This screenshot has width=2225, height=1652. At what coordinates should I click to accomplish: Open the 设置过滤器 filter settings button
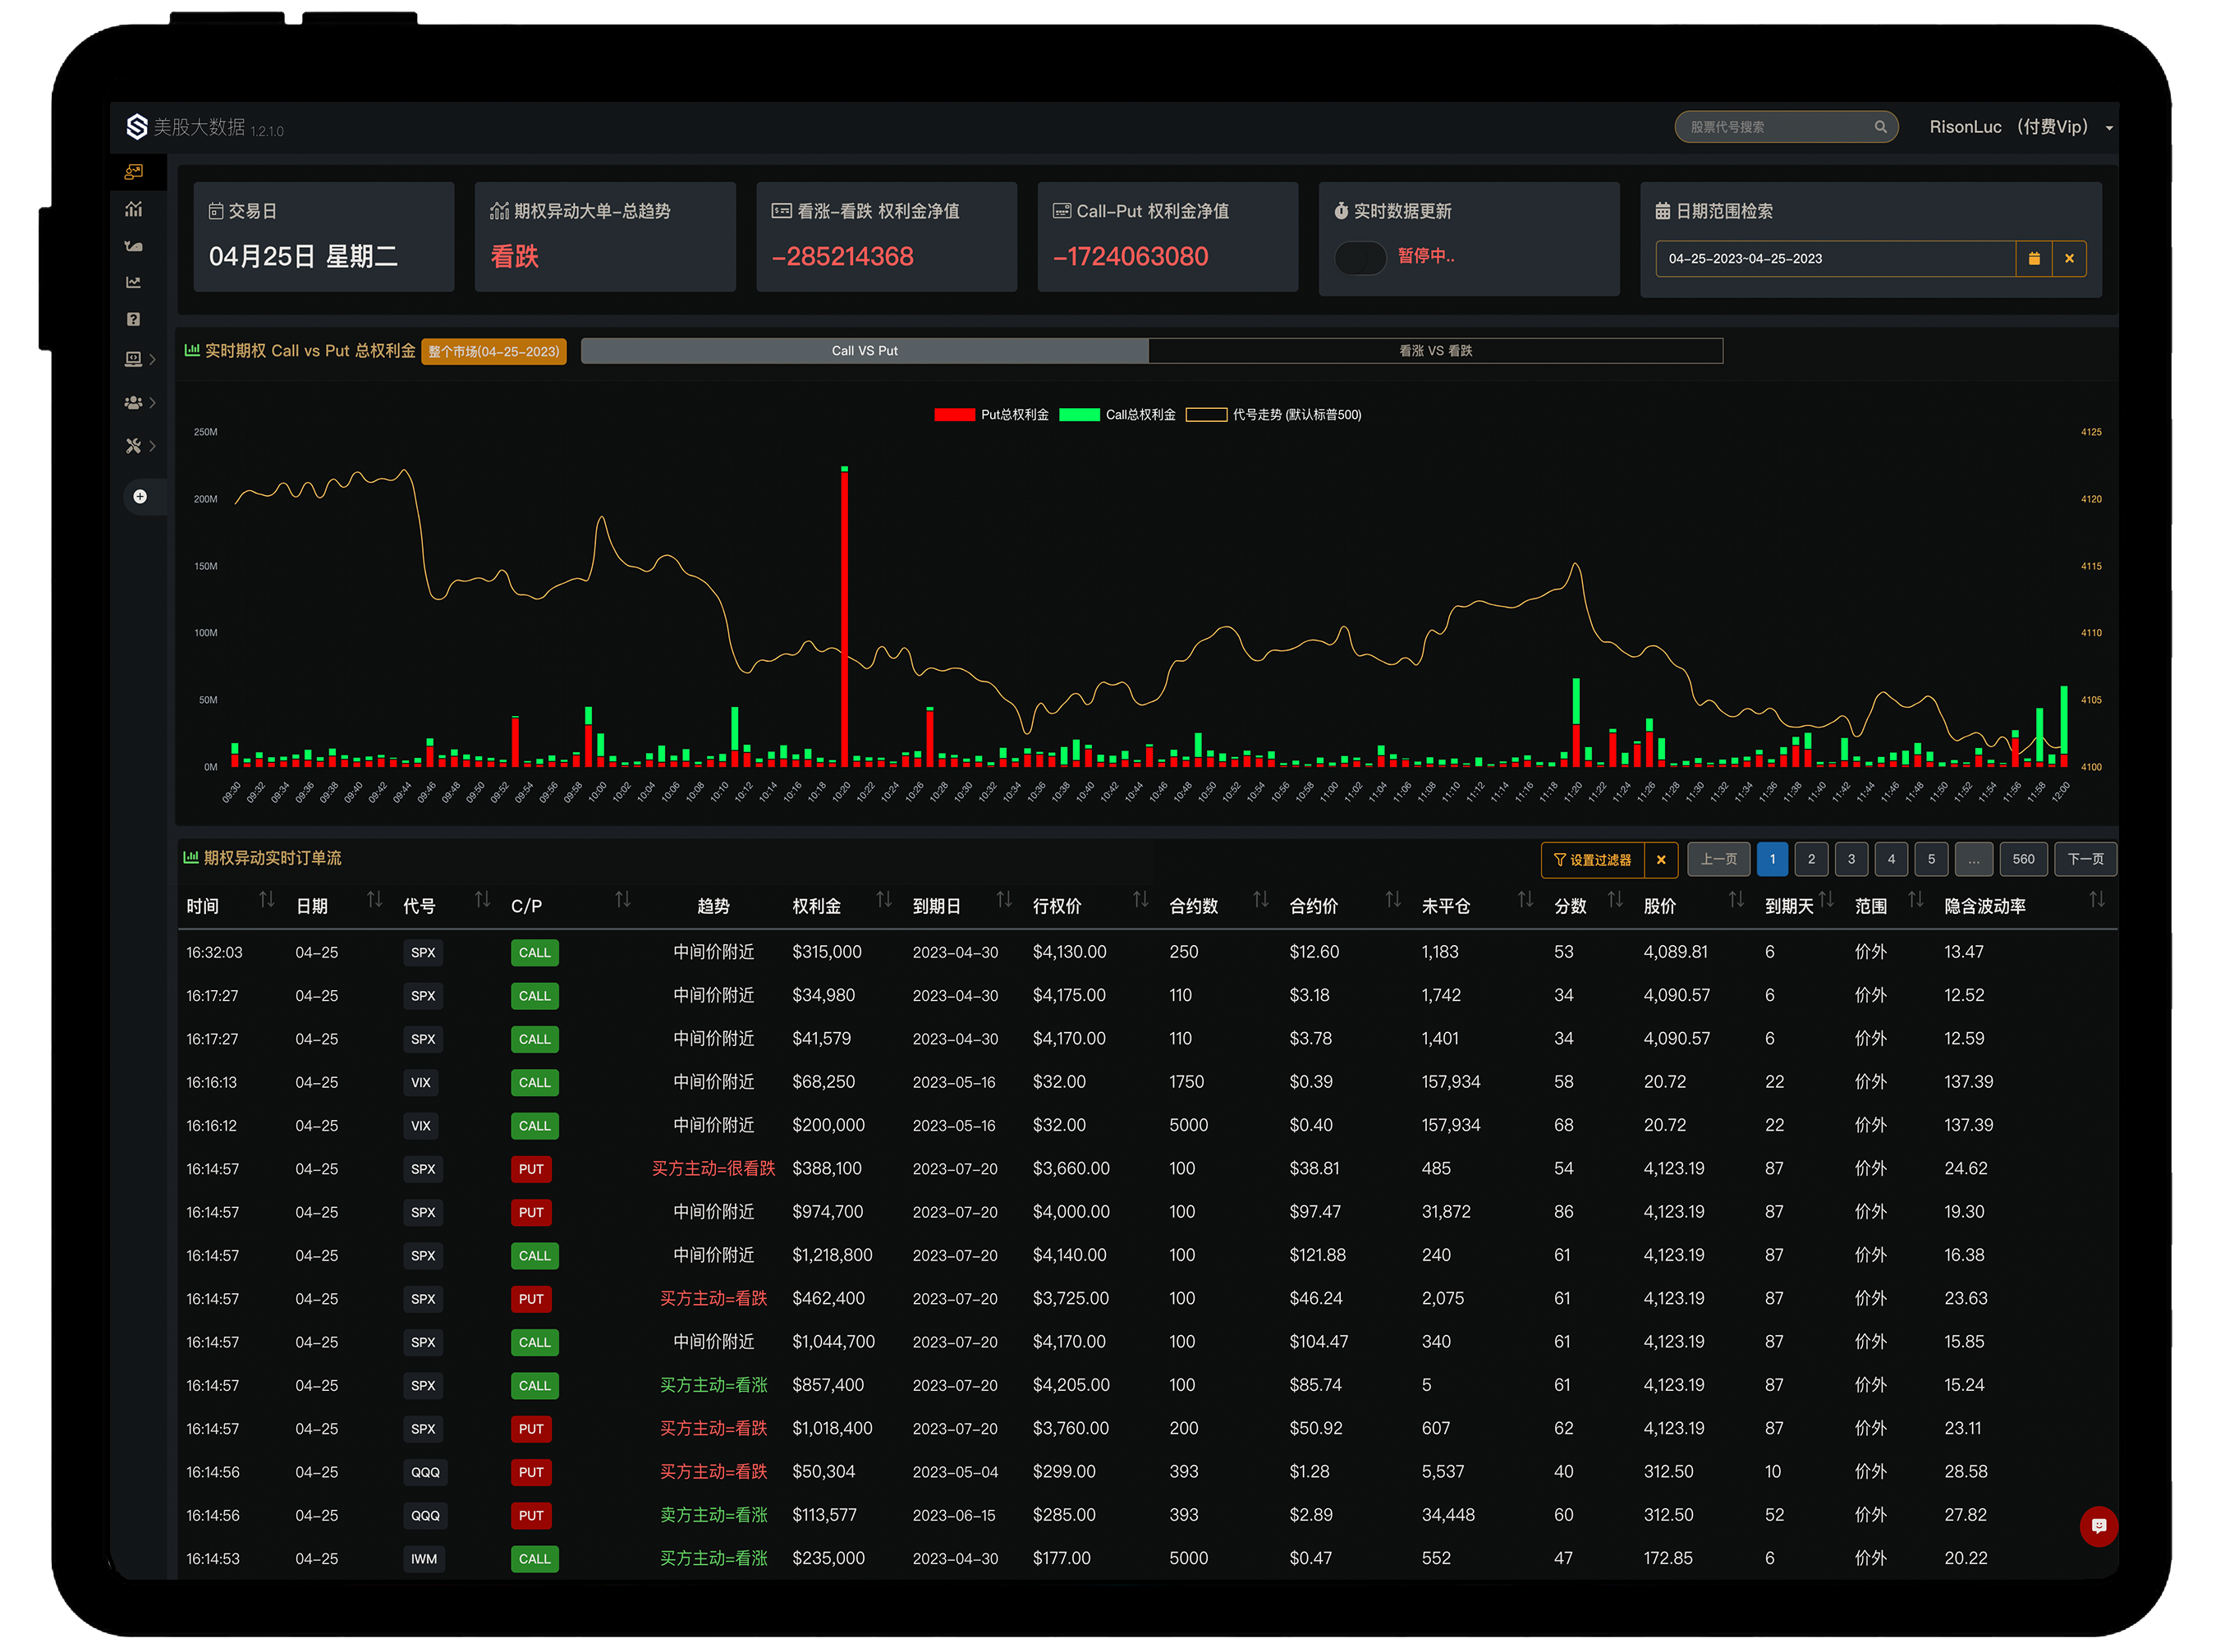point(1593,860)
